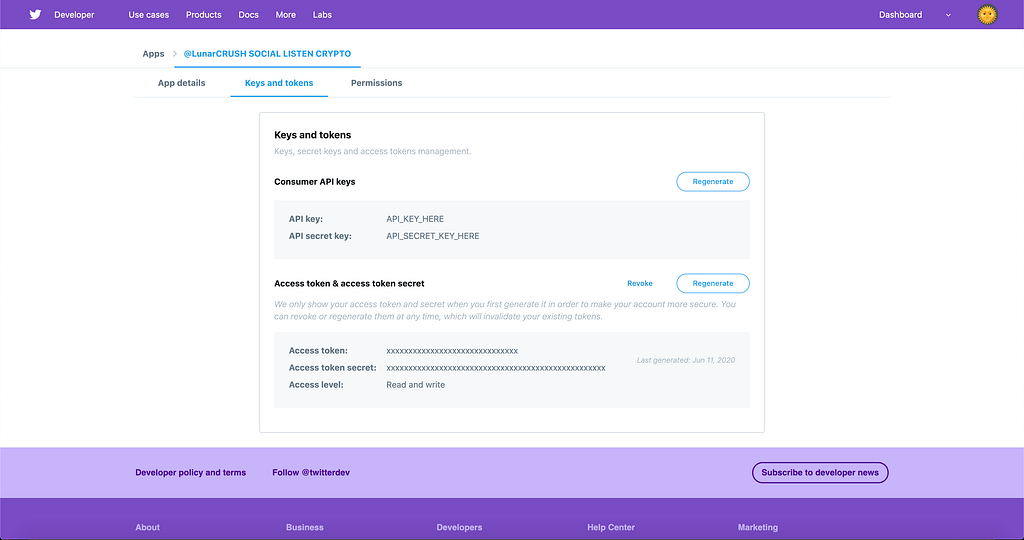Click the breadcrumb chevron after Apps
Screen dimensions: 1024x540
pos(174,54)
